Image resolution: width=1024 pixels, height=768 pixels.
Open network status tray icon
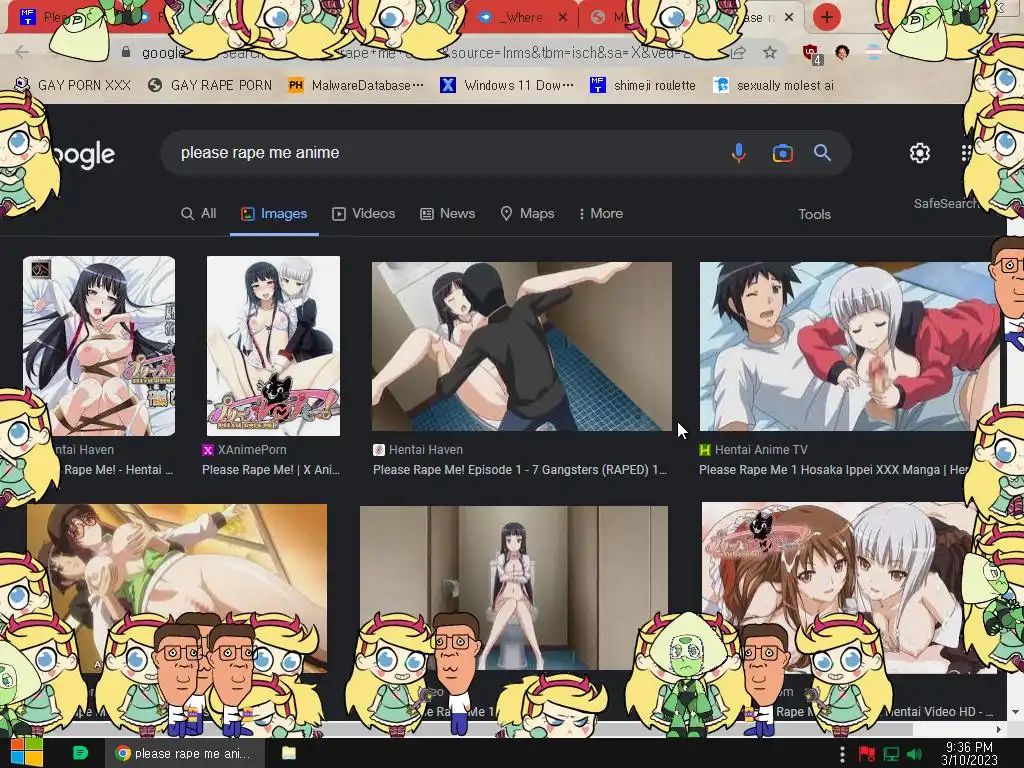point(891,754)
